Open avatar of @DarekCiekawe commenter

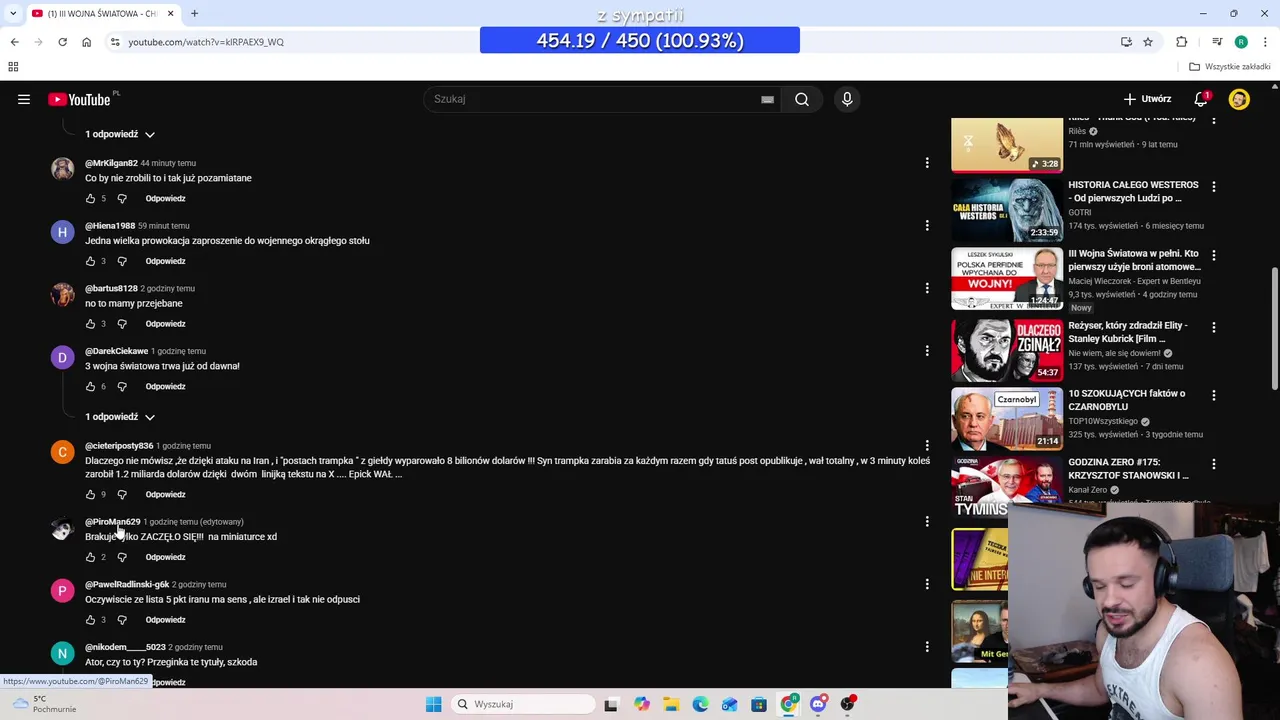(x=62, y=357)
